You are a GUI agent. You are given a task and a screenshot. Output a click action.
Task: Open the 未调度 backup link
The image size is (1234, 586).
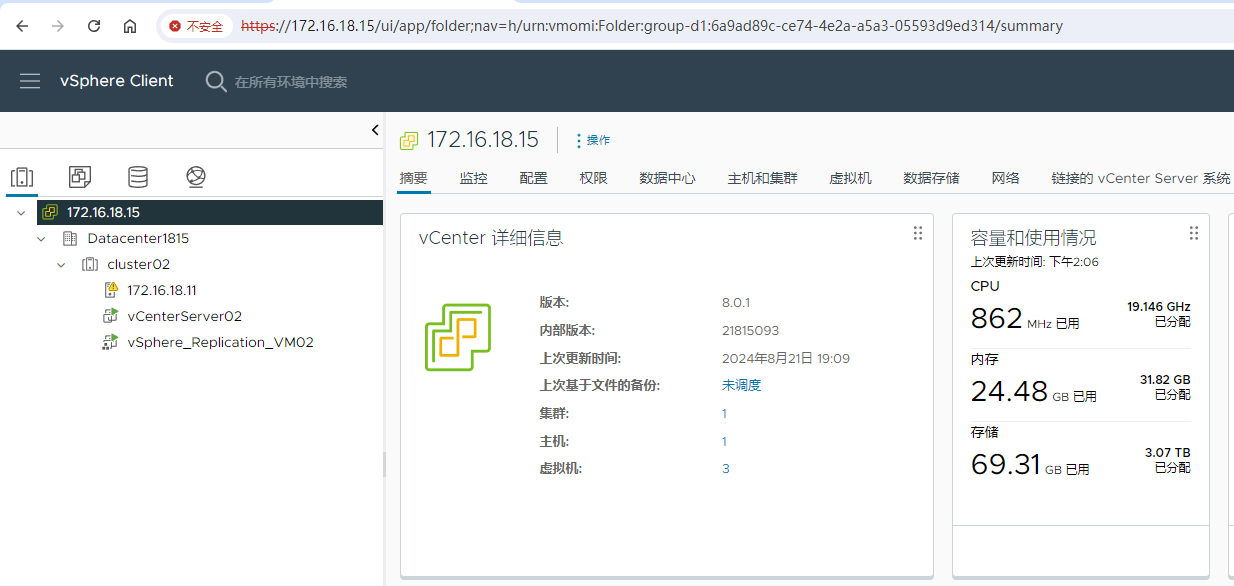(x=741, y=385)
